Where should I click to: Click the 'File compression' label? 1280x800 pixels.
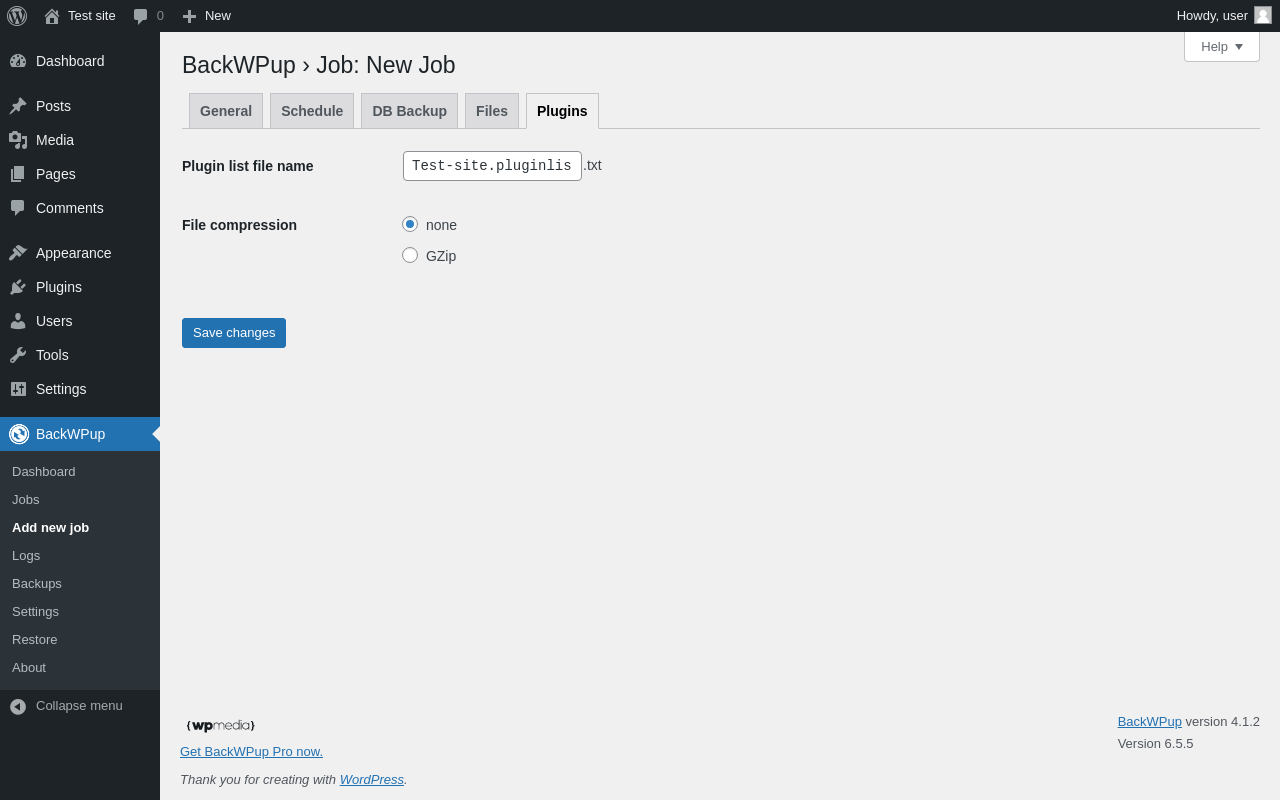239,225
